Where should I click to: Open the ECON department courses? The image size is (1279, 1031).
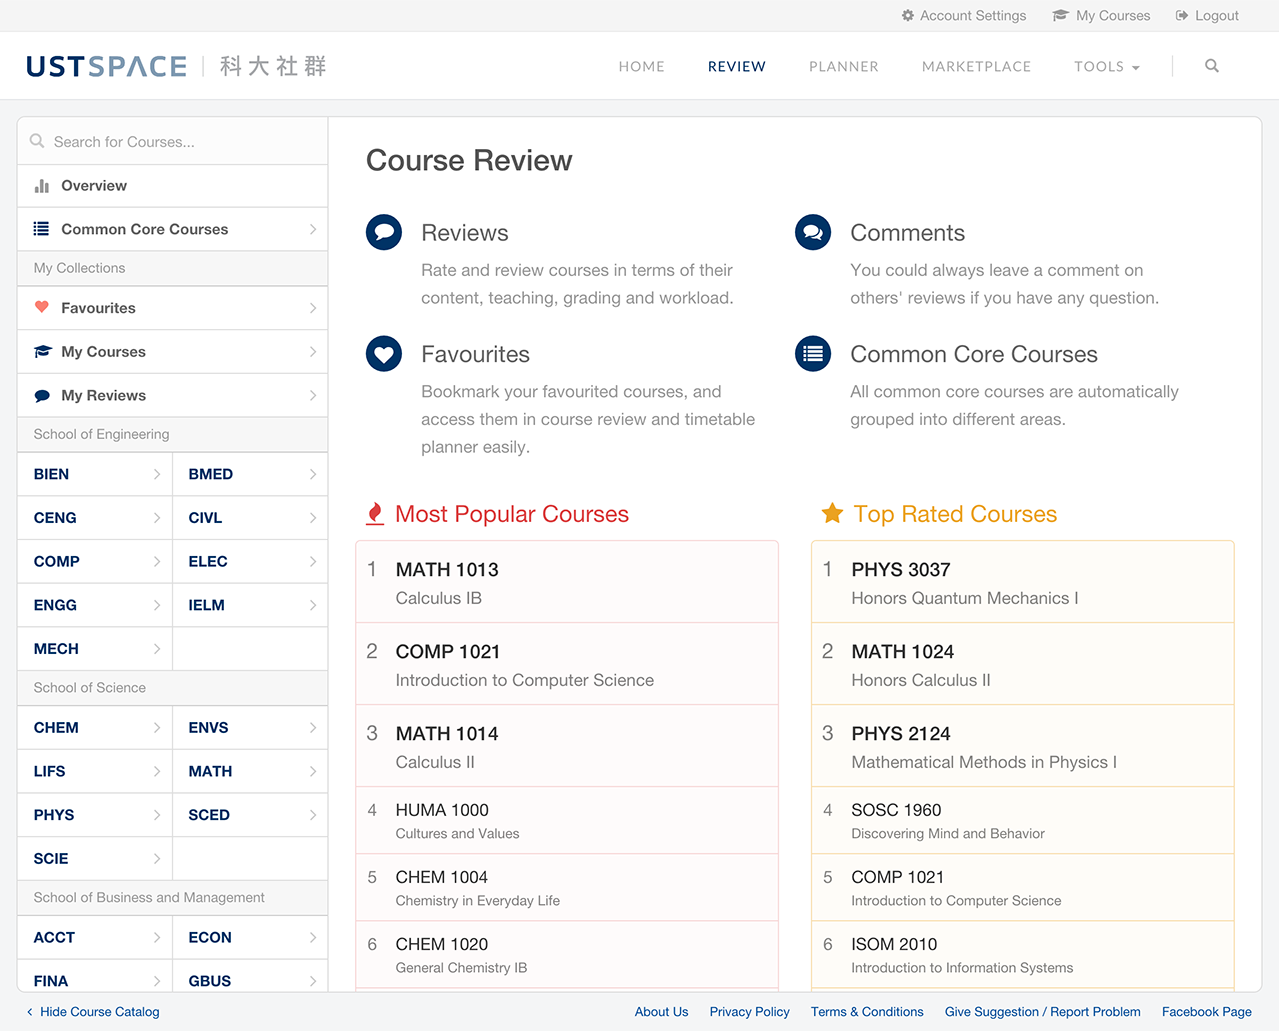[x=250, y=937]
